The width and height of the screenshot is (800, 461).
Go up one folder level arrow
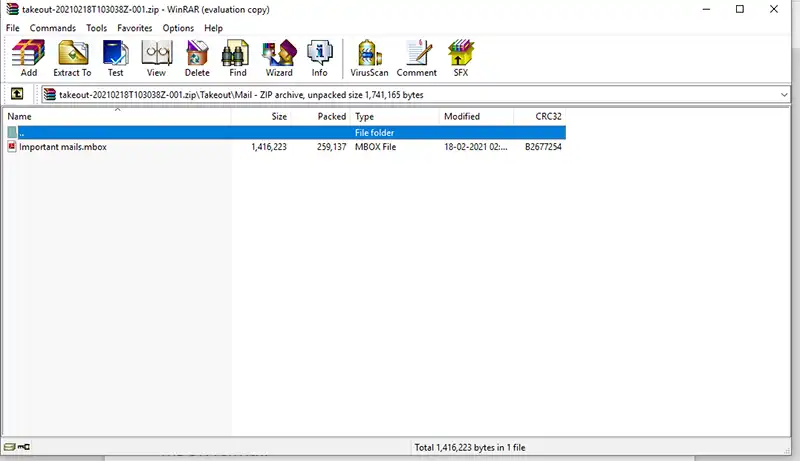(x=17, y=94)
